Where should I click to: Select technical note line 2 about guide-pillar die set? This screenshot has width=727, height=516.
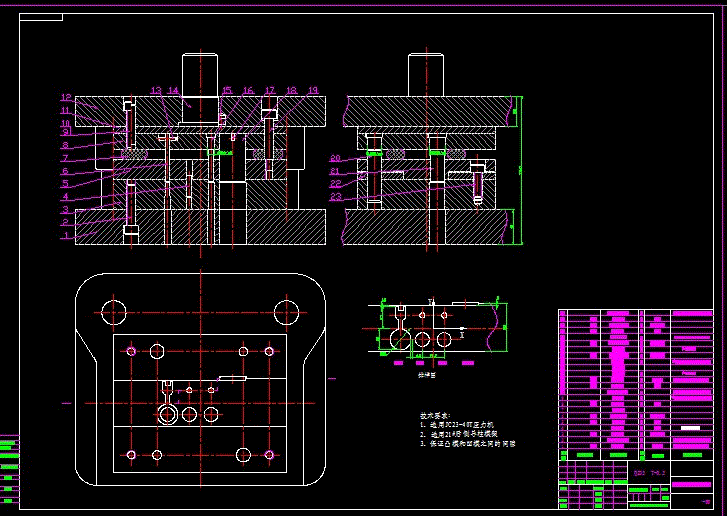[459, 434]
